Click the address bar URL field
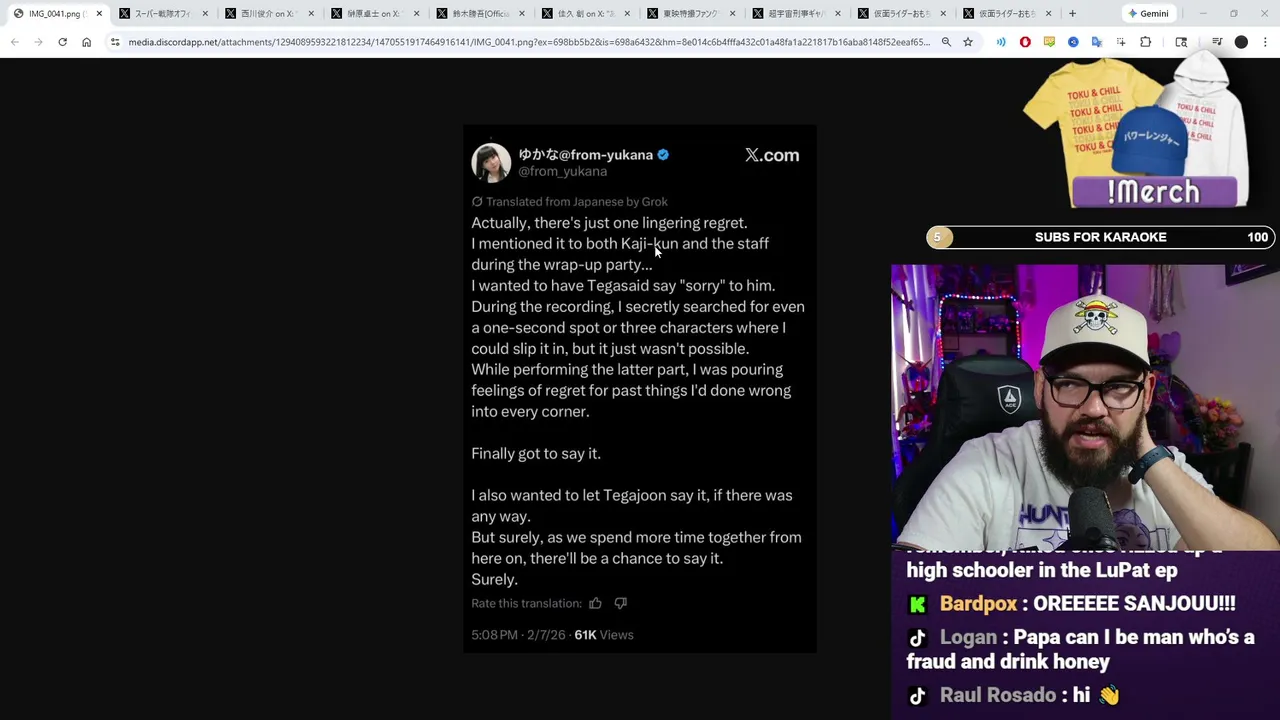1280x720 pixels. (530, 42)
